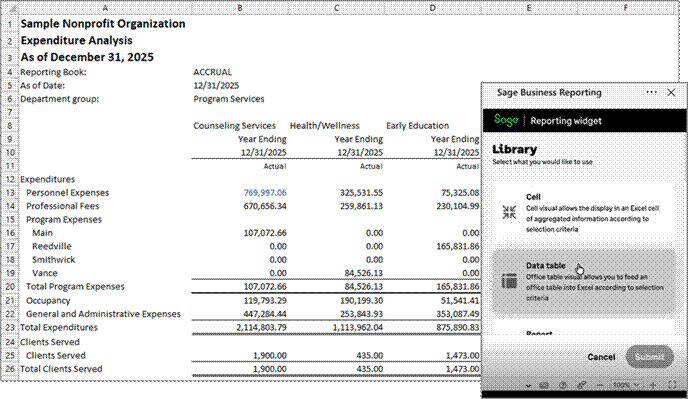This screenshot has height=399, width=688.
Task: Click the 'Smithwick' row label
Action: click(54, 259)
